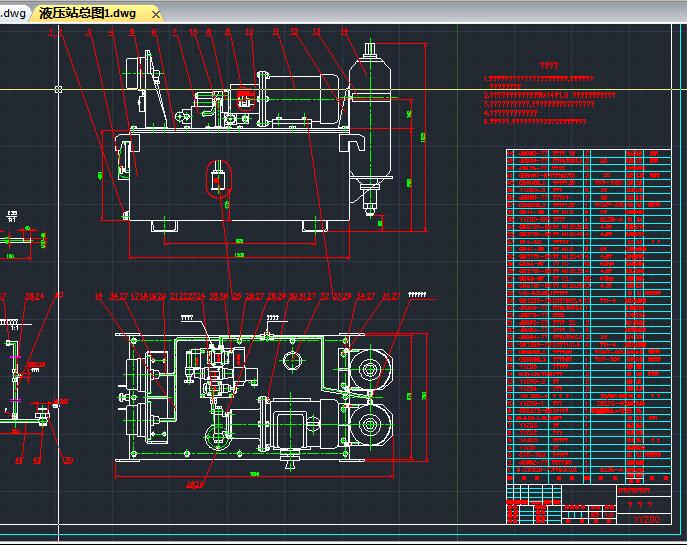Select the 33,29 balloon label
The image size is (687, 545).
click(342, 297)
